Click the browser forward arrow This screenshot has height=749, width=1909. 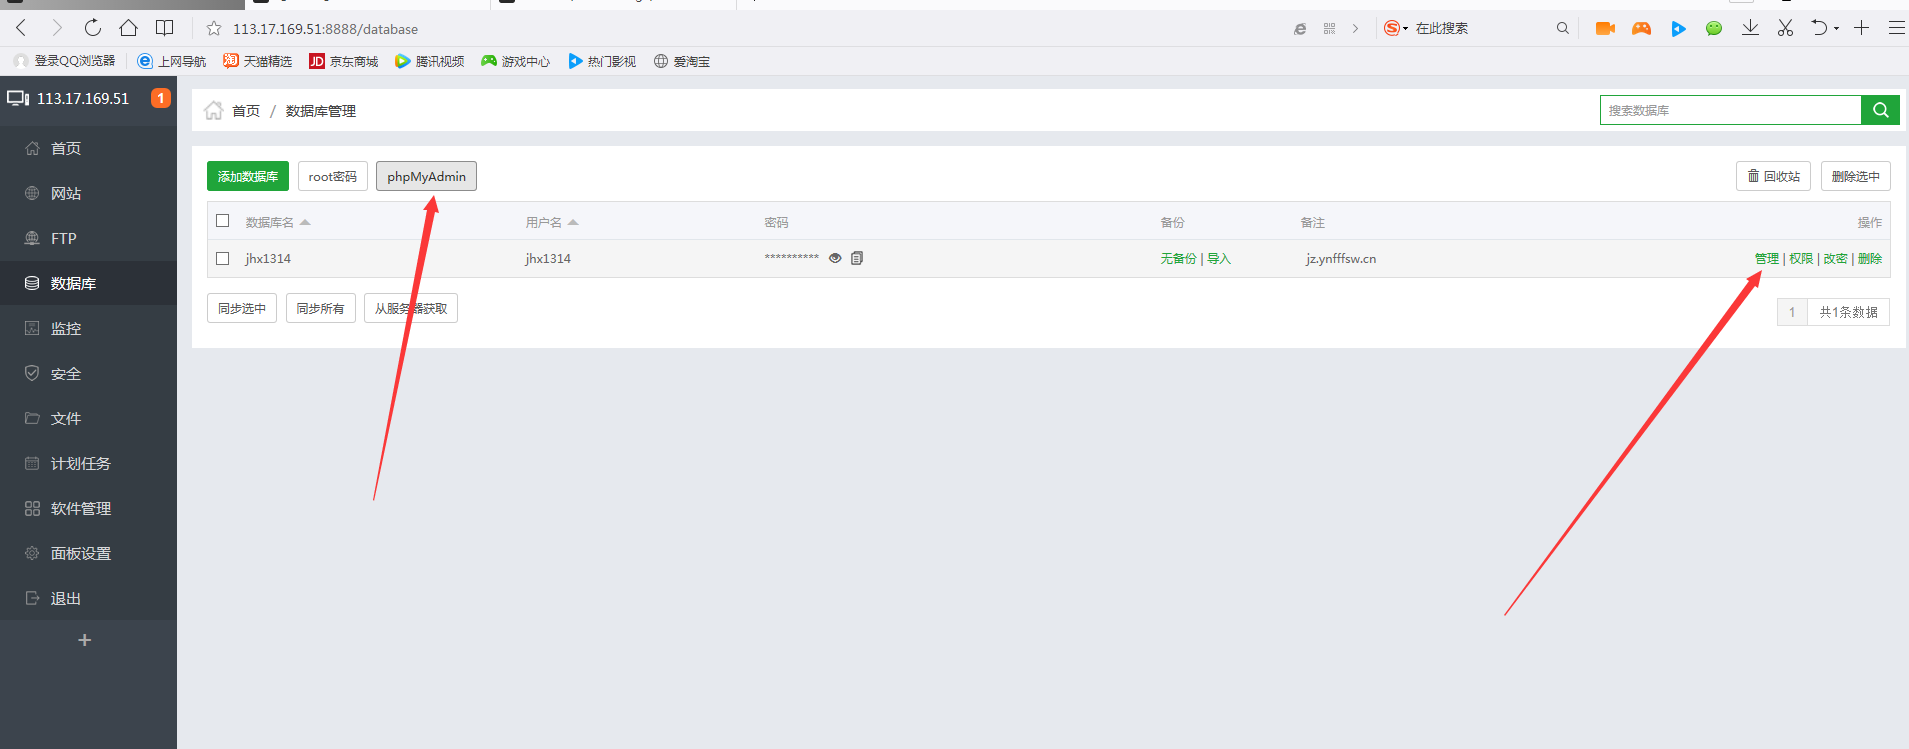click(57, 28)
